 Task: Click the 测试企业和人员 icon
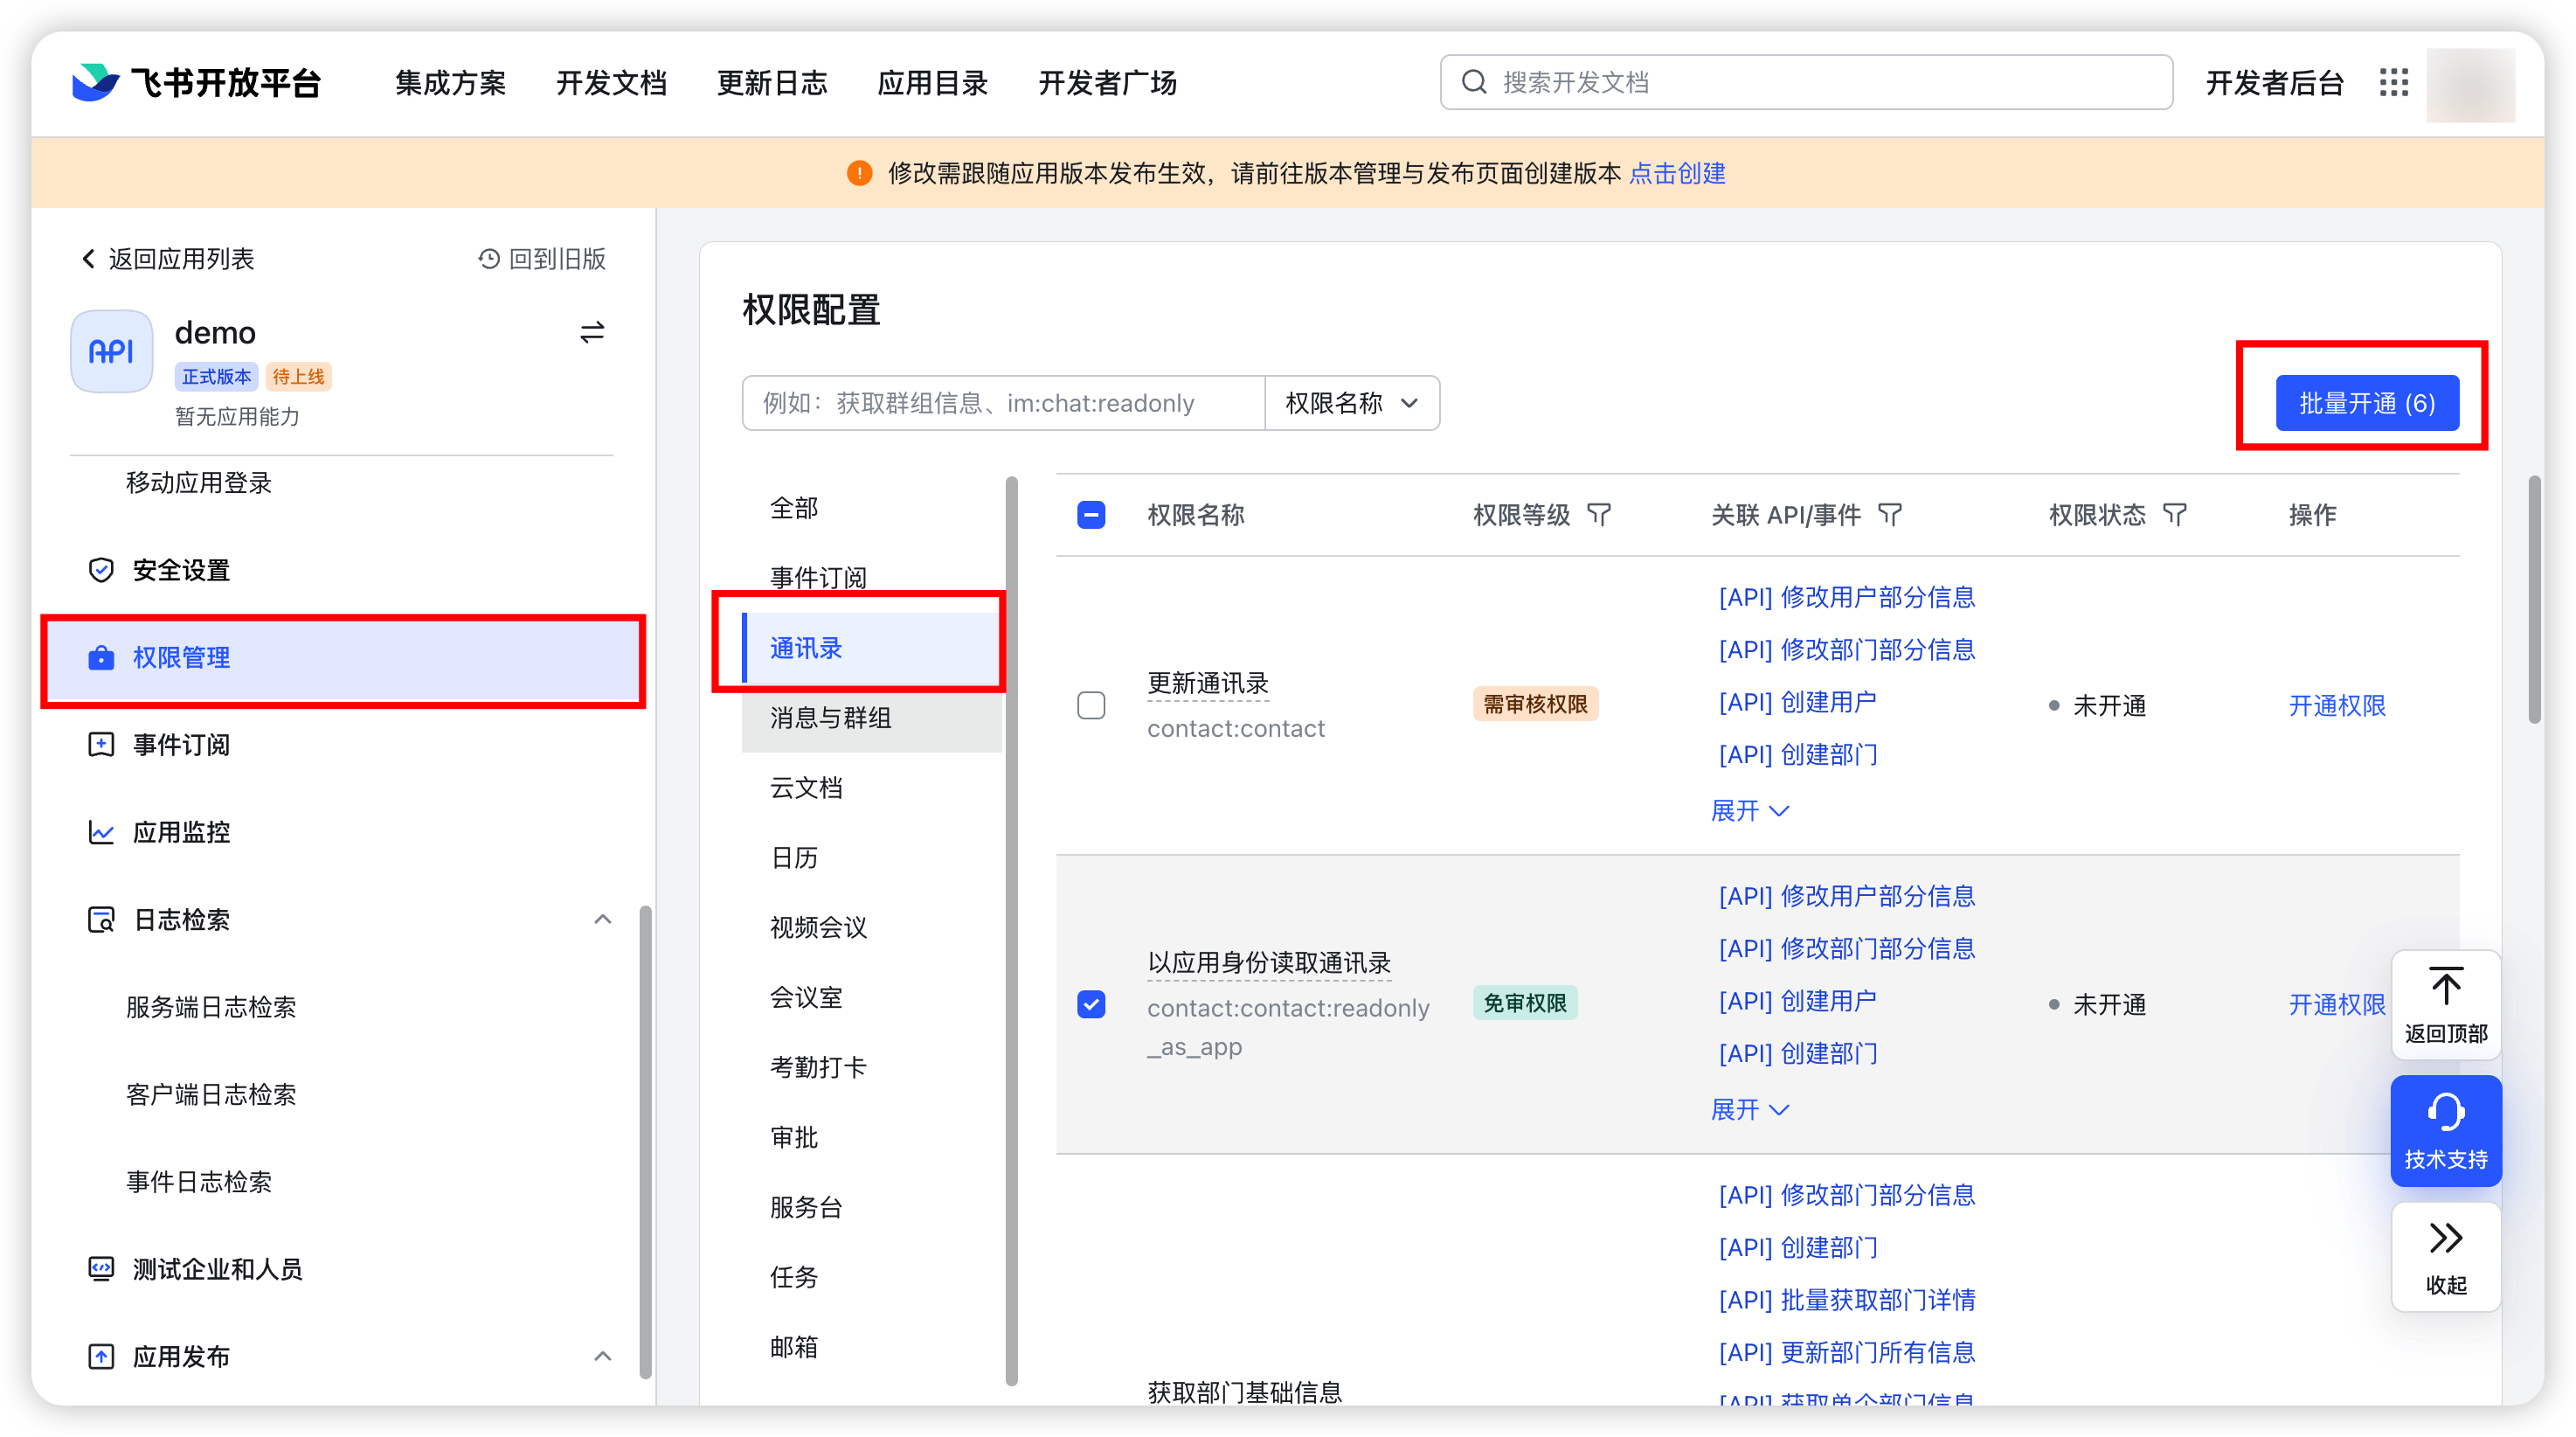pos(101,1269)
